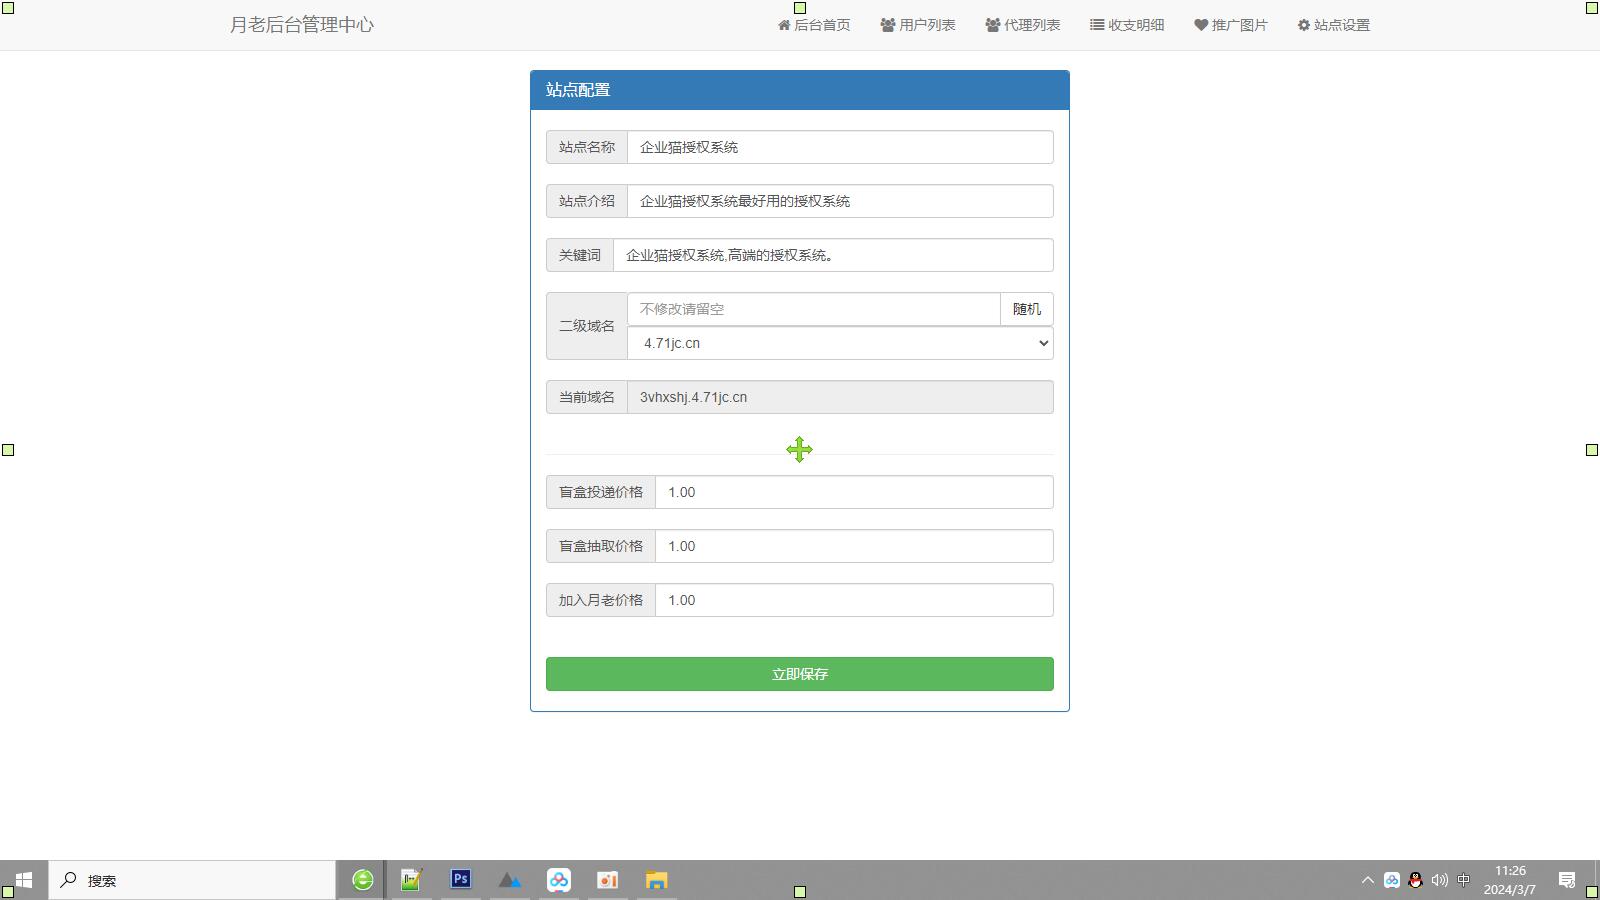Click the 月老后台管理中心 brand link
Image resolution: width=1600 pixels, height=900 pixels.
302,25
